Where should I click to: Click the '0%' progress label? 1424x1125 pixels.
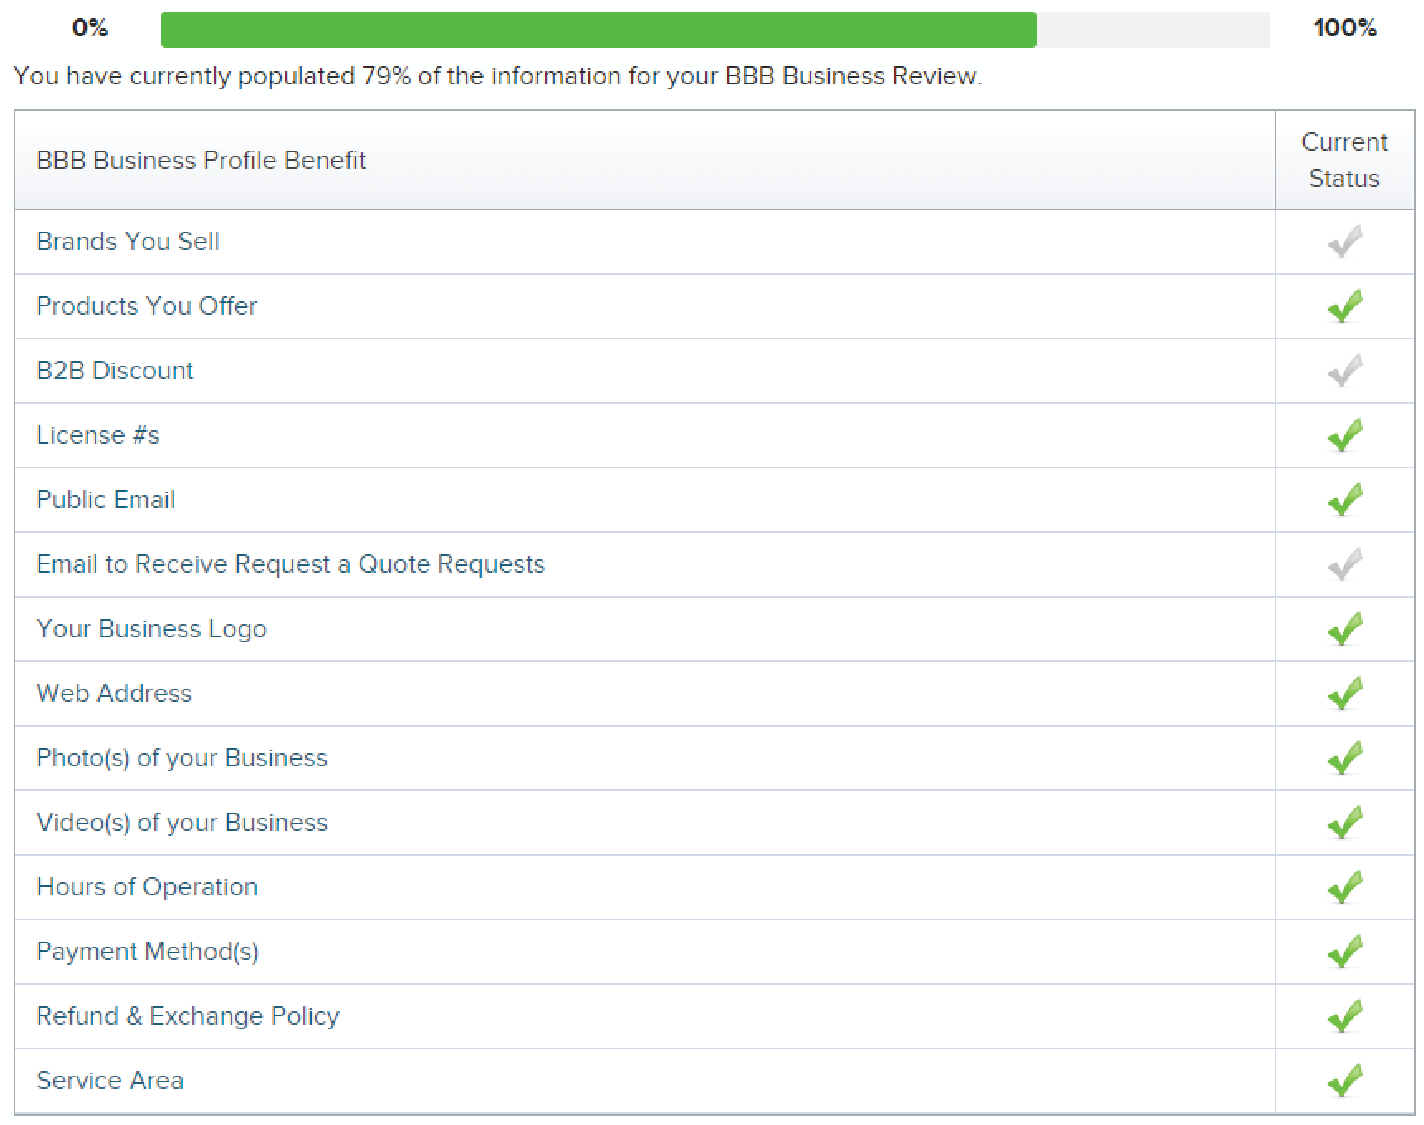(90, 28)
